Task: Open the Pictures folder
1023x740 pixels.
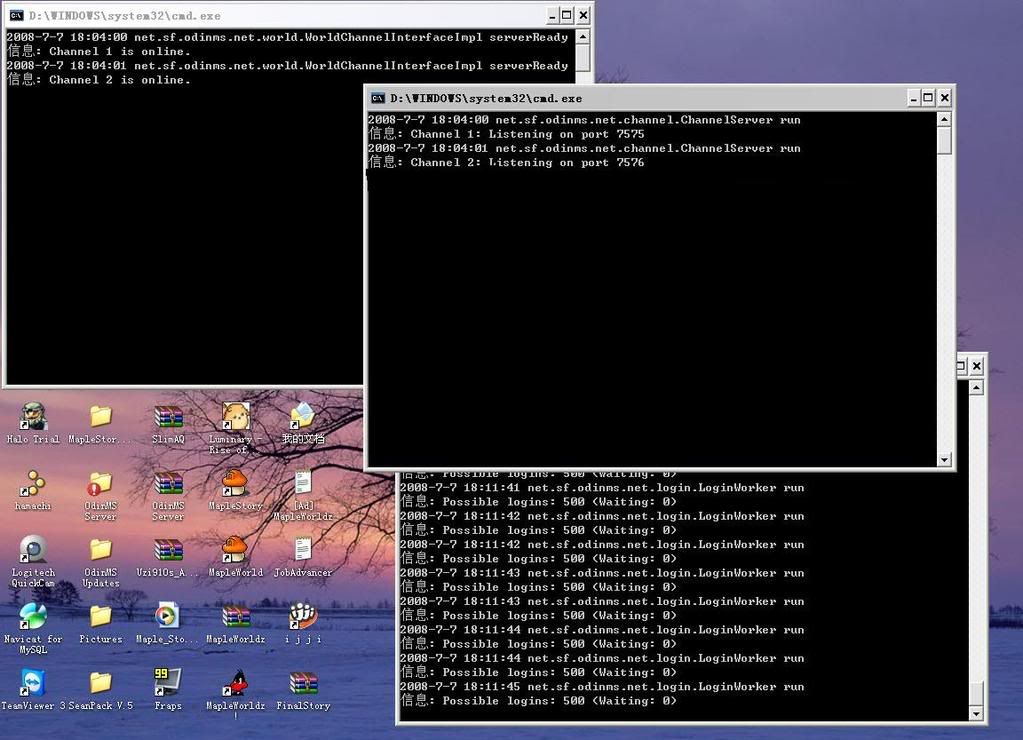Action: pyautogui.click(x=100, y=616)
